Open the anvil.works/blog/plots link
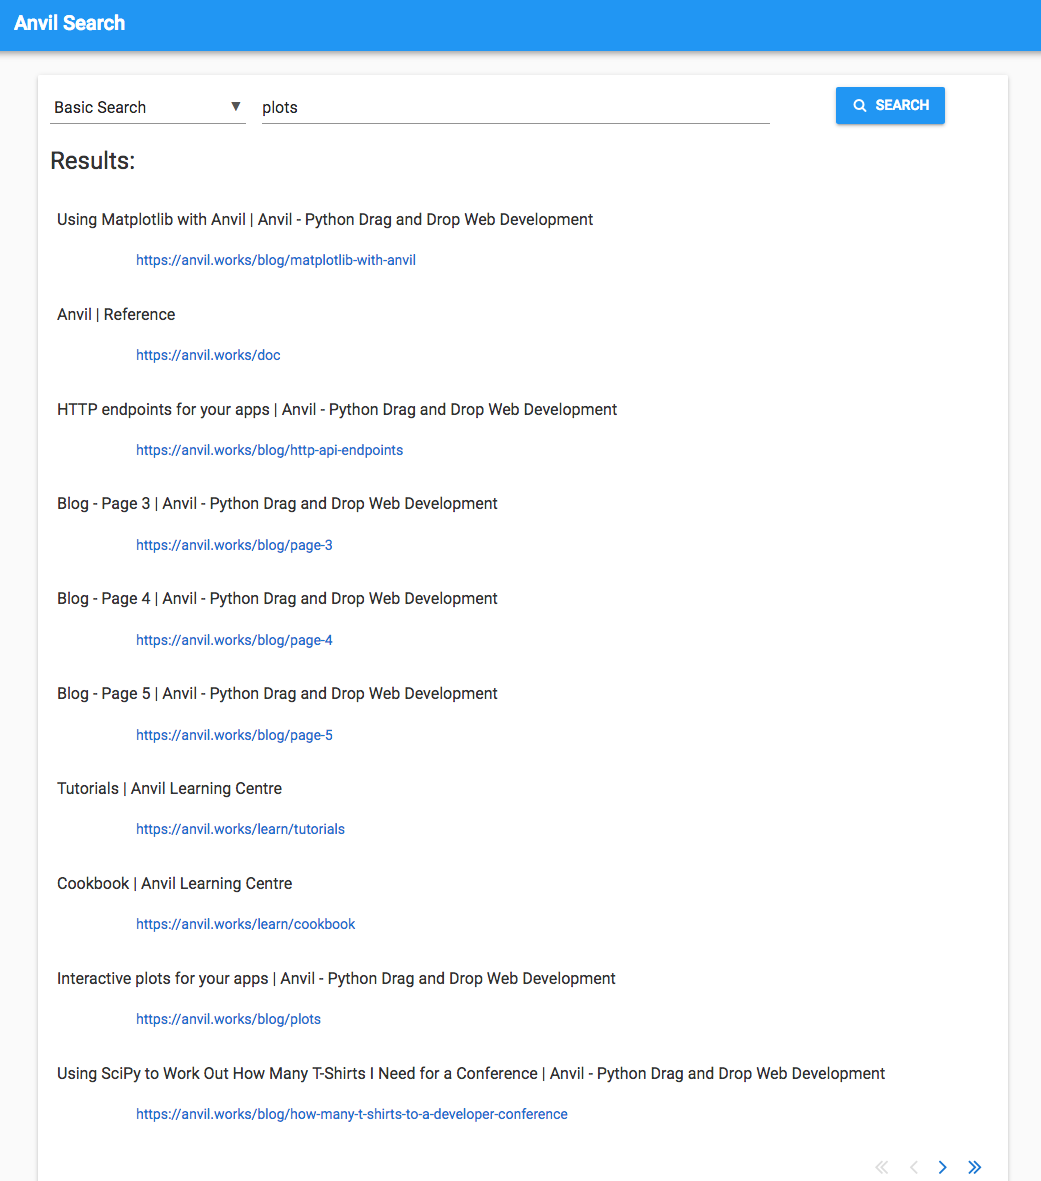 228,1019
